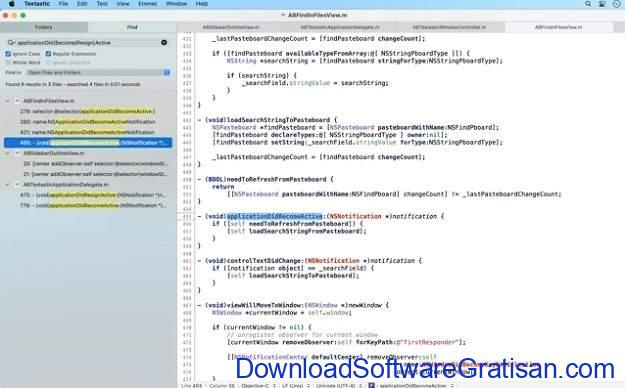
Task: Switch to the ABSidebarOutlineView.m tab
Action: [231, 27]
